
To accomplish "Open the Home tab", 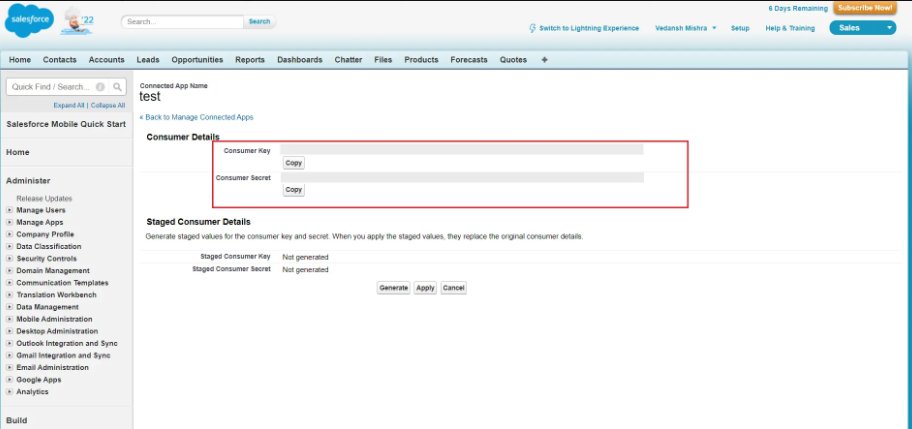I will pyautogui.click(x=20, y=59).
